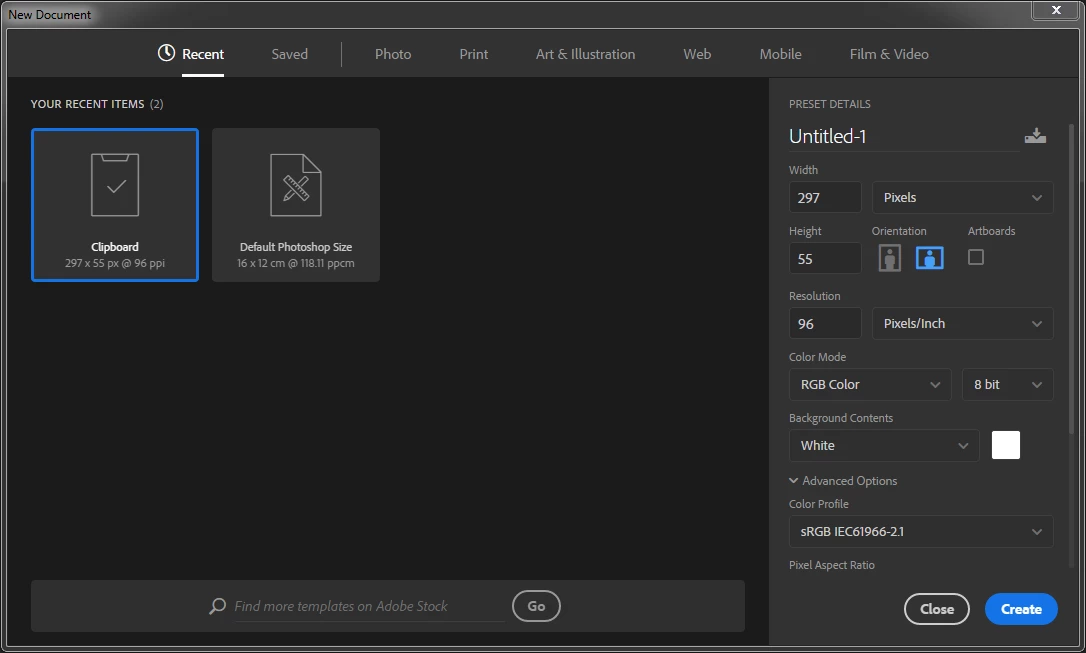This screenshot has height=653, width=1086.
Task: Open the sRGB IEC61966-2.1 color profile dropdown
Action: tap(920, 531)
